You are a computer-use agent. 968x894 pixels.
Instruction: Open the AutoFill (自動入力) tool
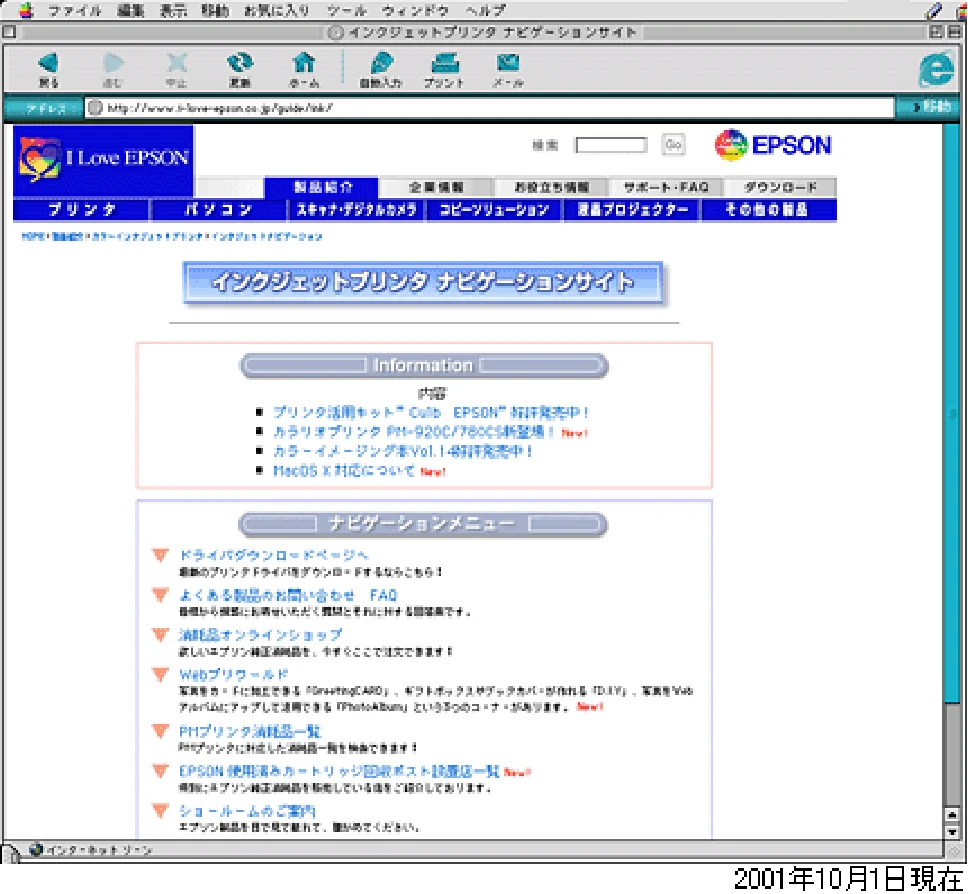[x=381, y=68]
